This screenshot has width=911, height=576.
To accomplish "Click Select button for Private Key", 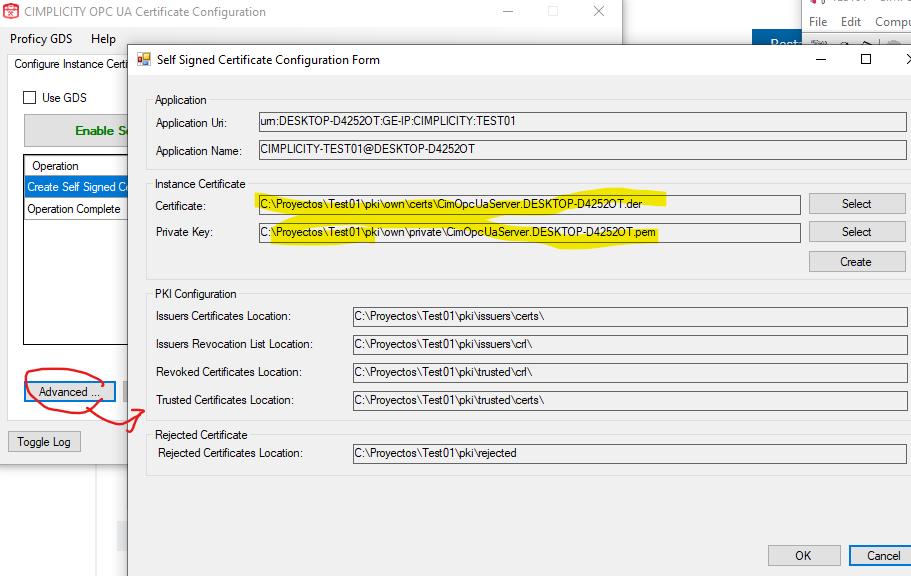I will point(857,232).
